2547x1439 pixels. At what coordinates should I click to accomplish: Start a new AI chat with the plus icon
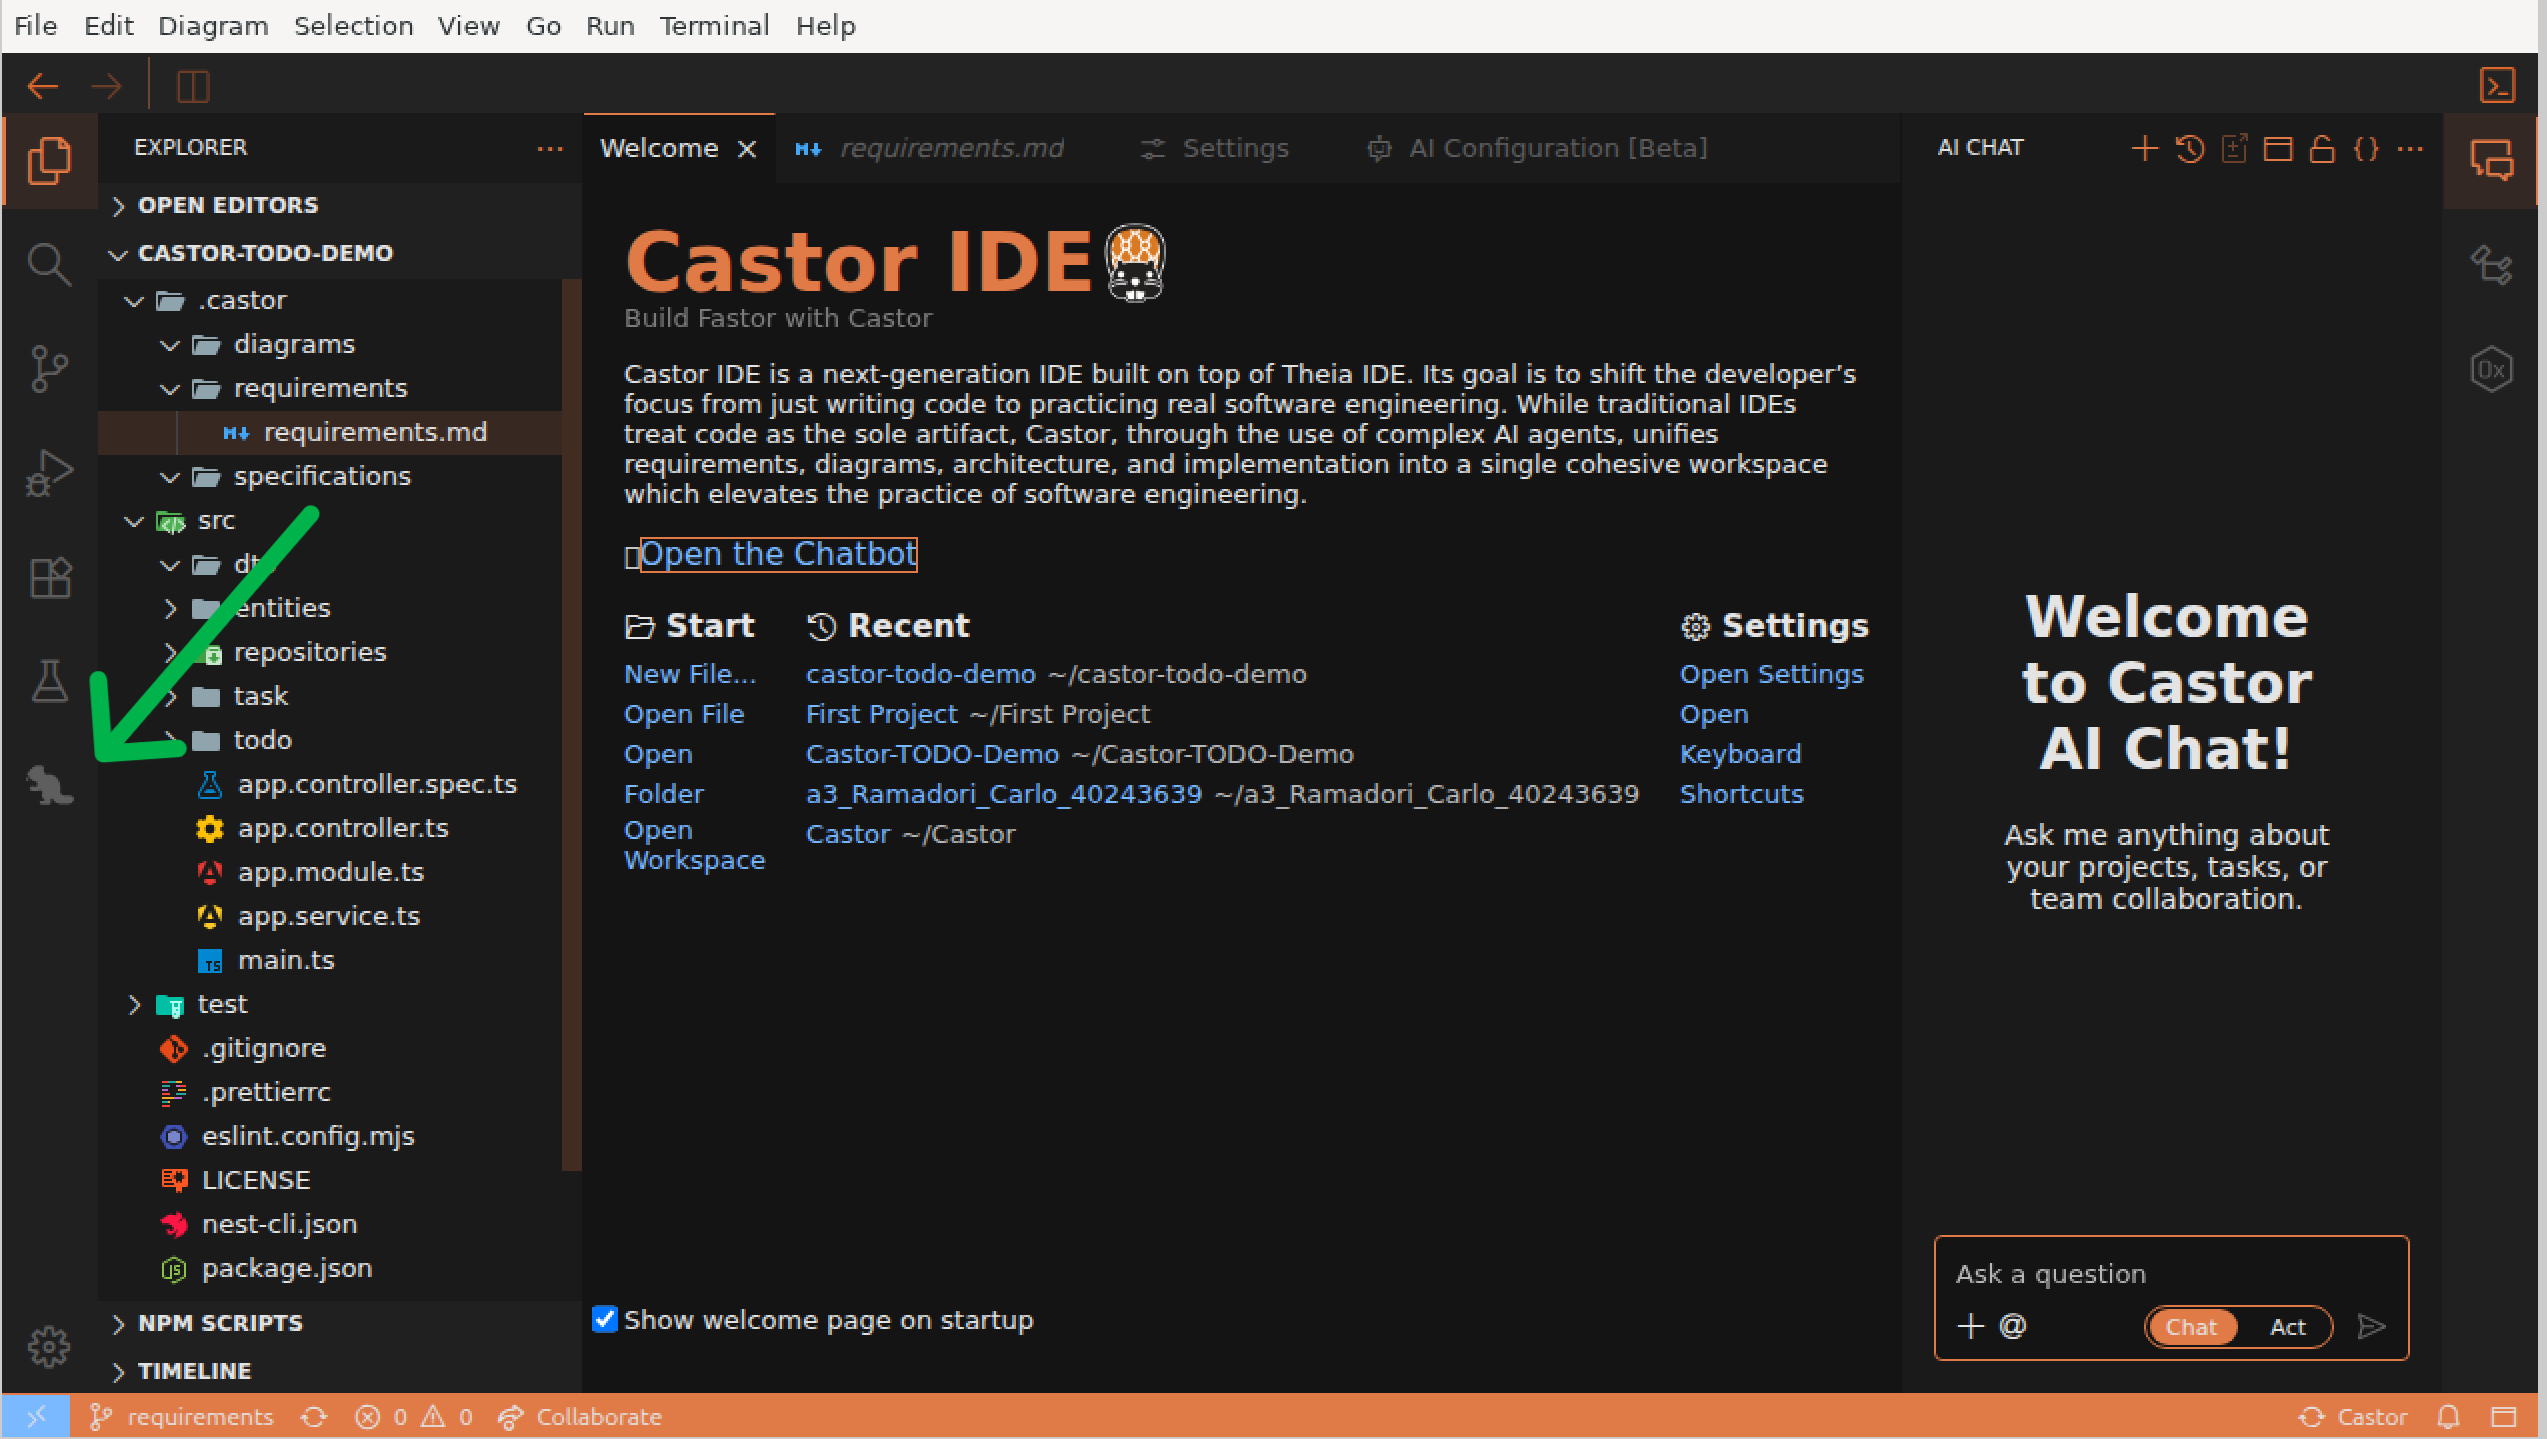pos(2143,148)
